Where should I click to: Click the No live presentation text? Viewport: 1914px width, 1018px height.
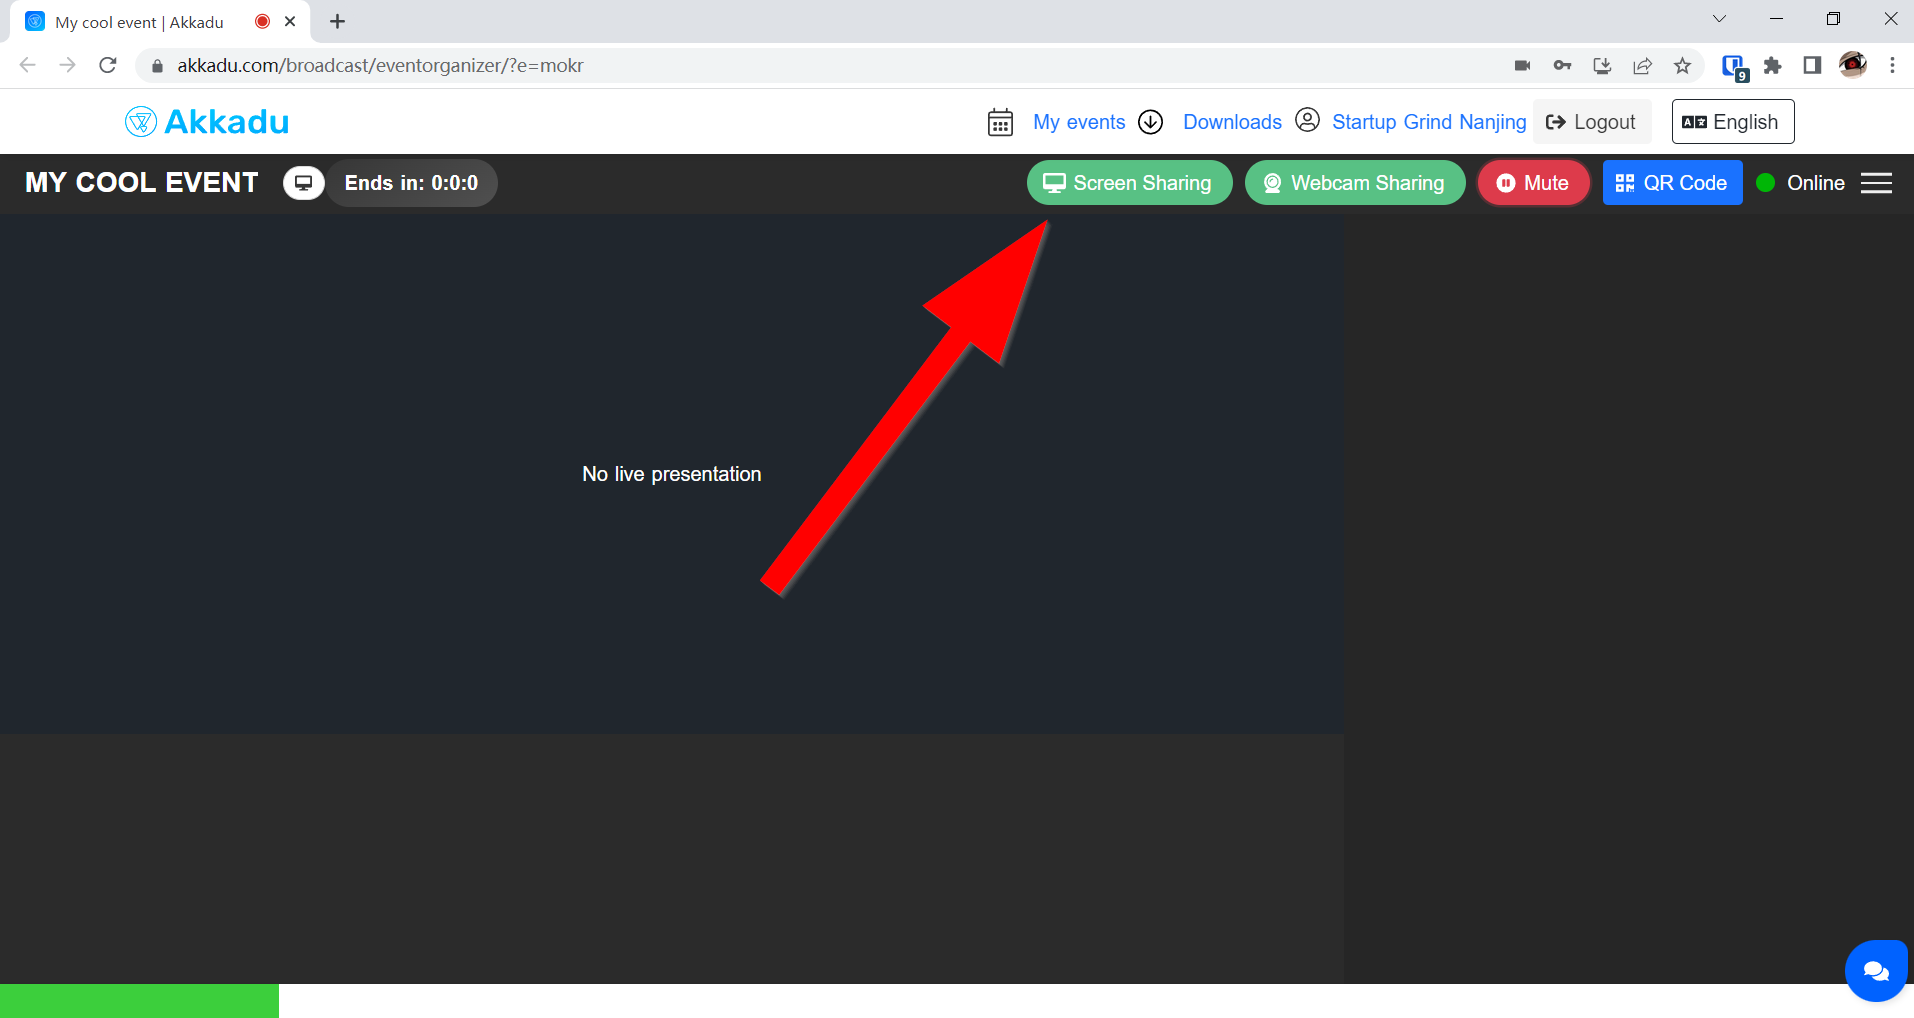point(672,474)
